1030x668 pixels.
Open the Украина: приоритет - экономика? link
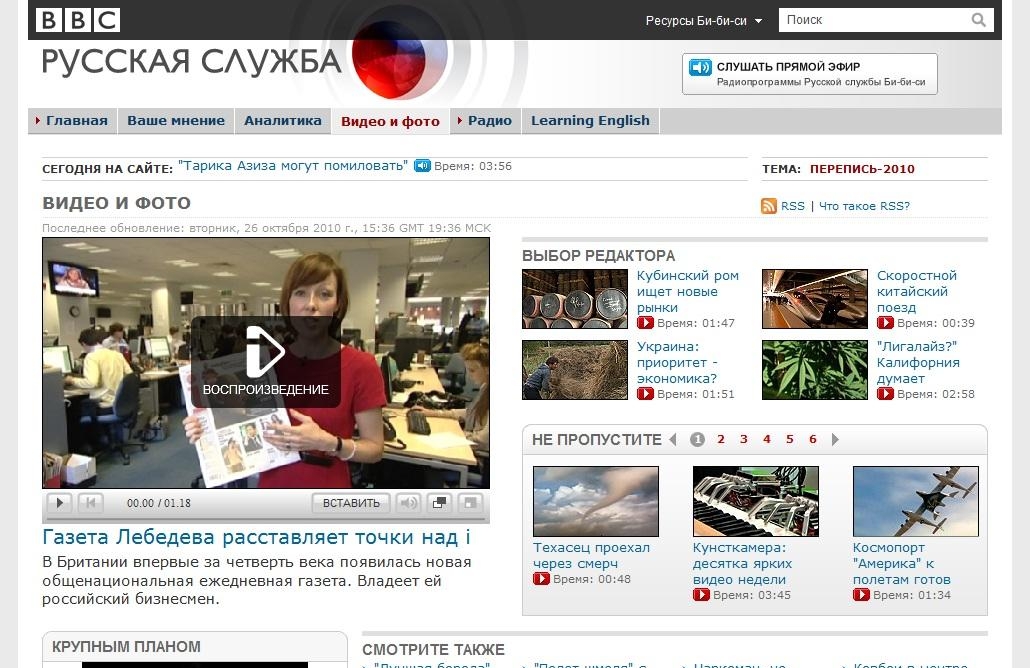tap(677, 363)
